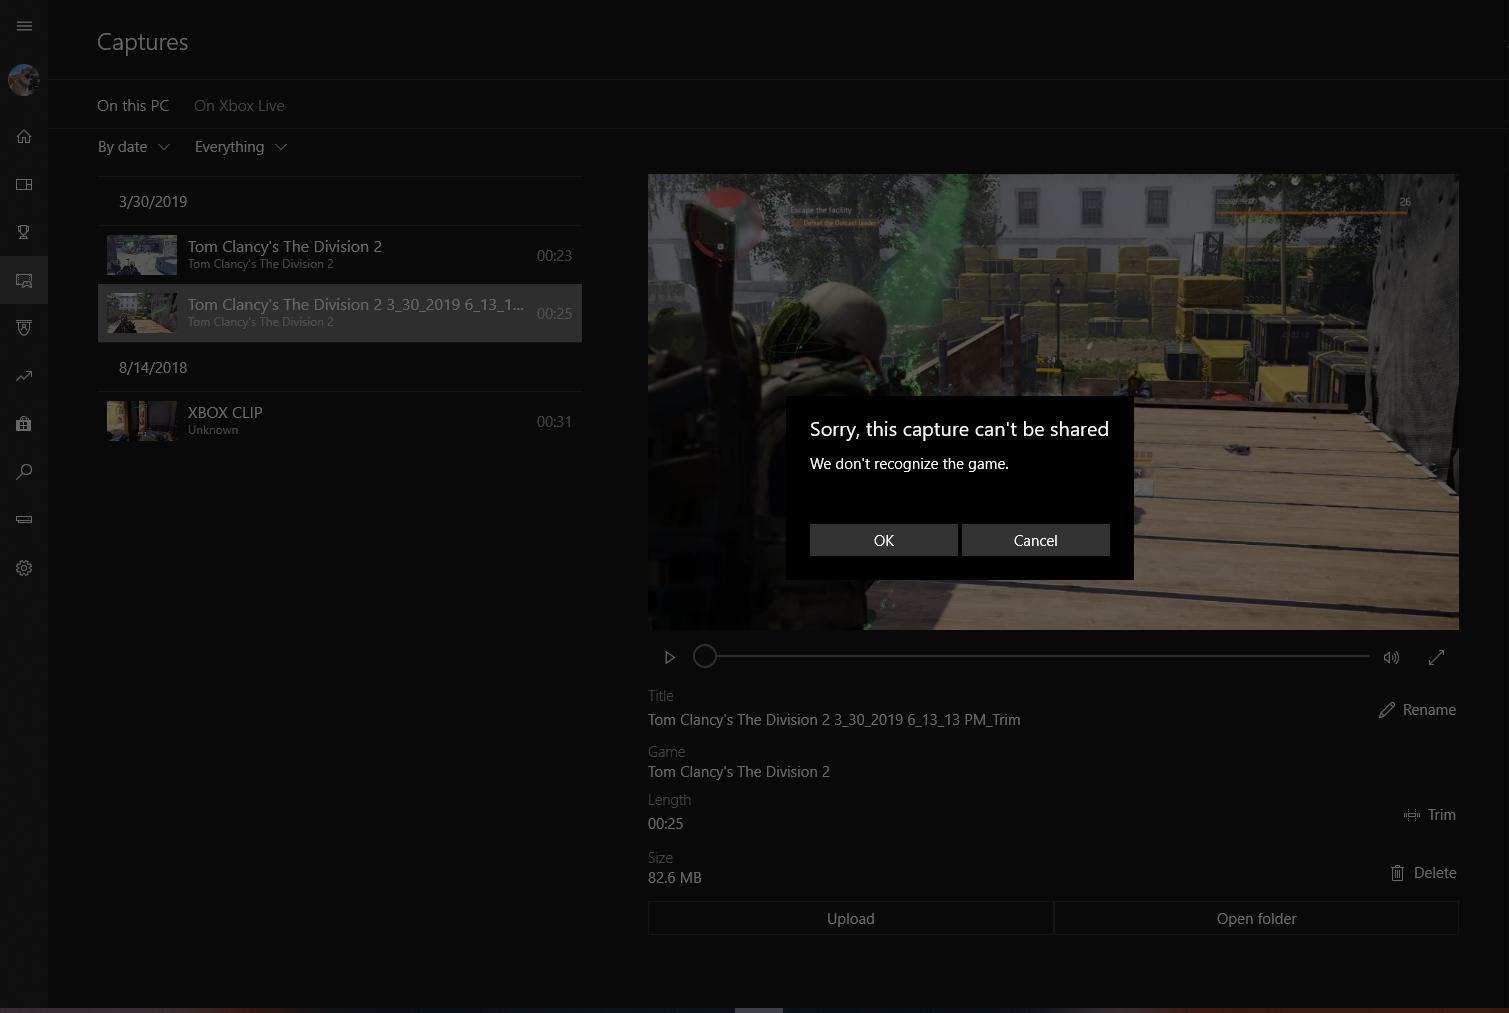1509x1013 pixels.
Task: Open the Trends chart icon
Action: (24, 376)
